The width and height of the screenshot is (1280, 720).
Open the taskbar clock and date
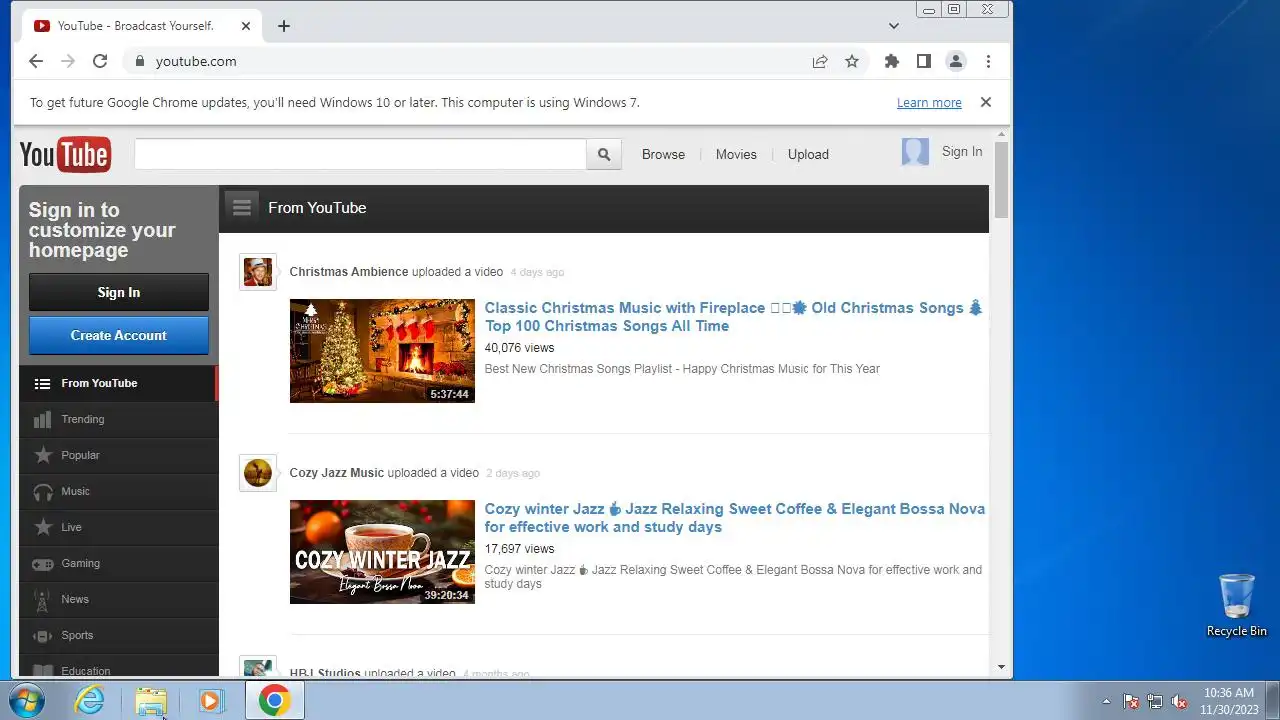(x=1229, y=701)
